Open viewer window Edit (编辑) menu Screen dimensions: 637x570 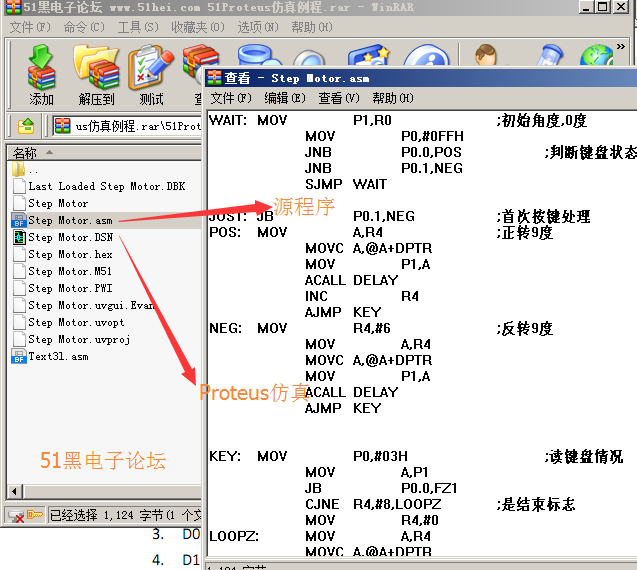click(x=285, y=98)
